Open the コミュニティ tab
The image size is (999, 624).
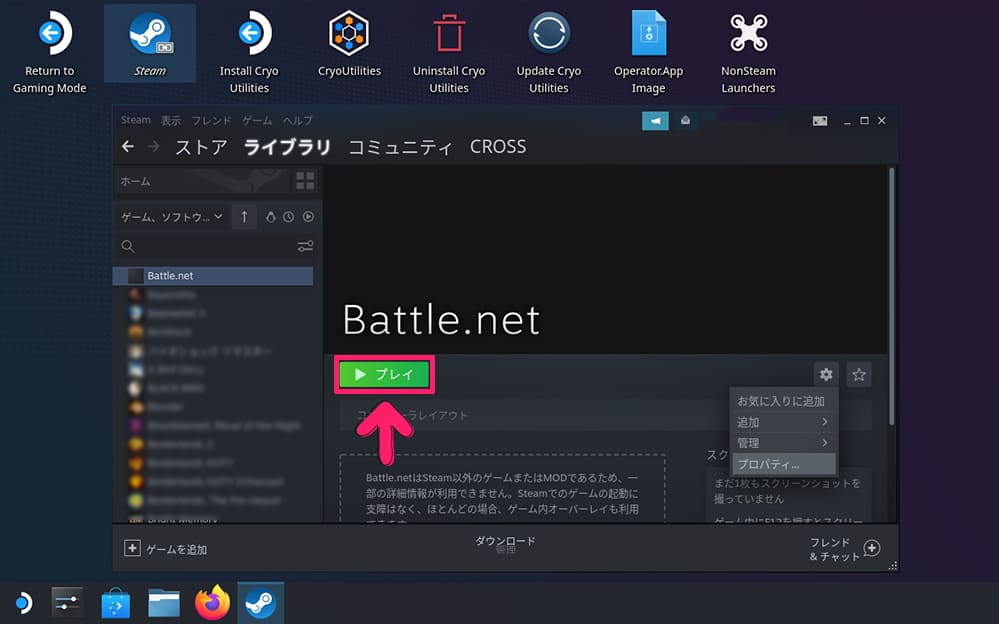tap(400, 147)
